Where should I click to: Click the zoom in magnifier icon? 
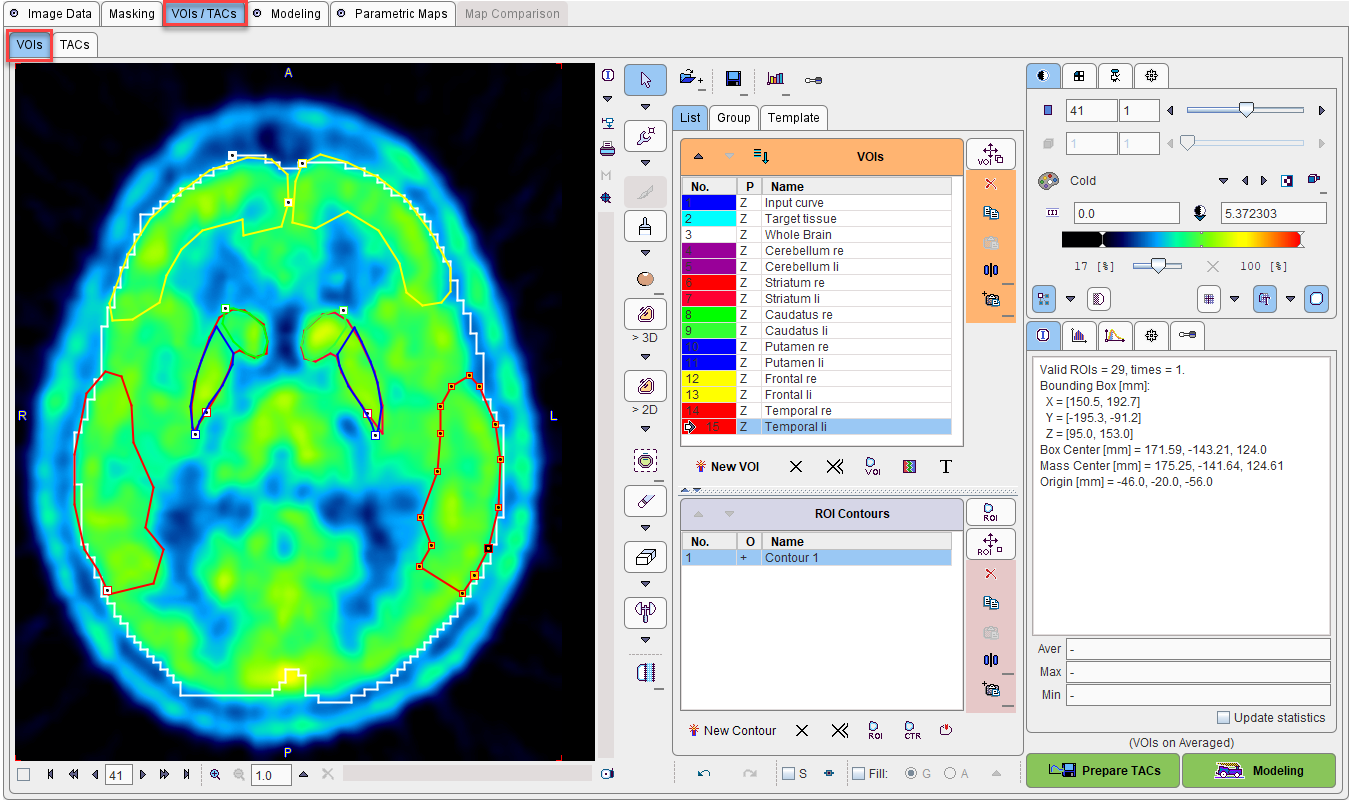215,774
